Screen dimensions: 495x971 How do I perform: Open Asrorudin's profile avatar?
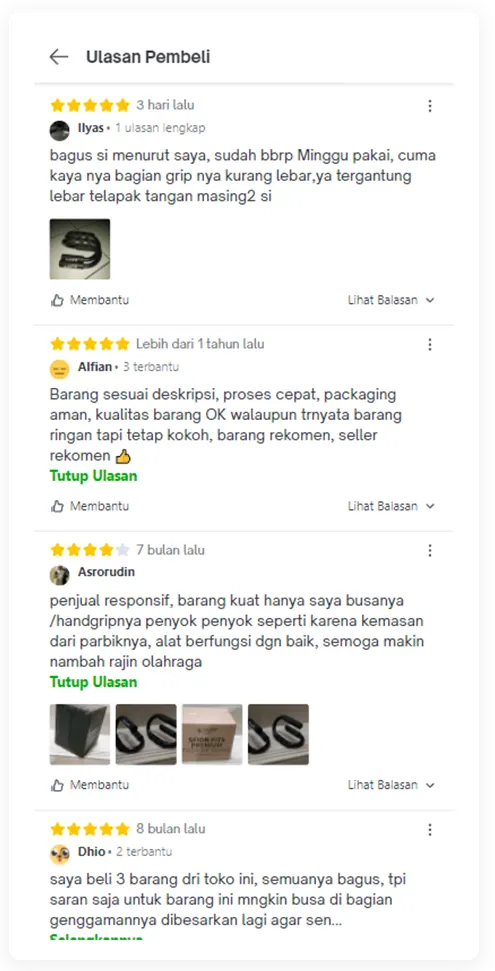point(59,575)
